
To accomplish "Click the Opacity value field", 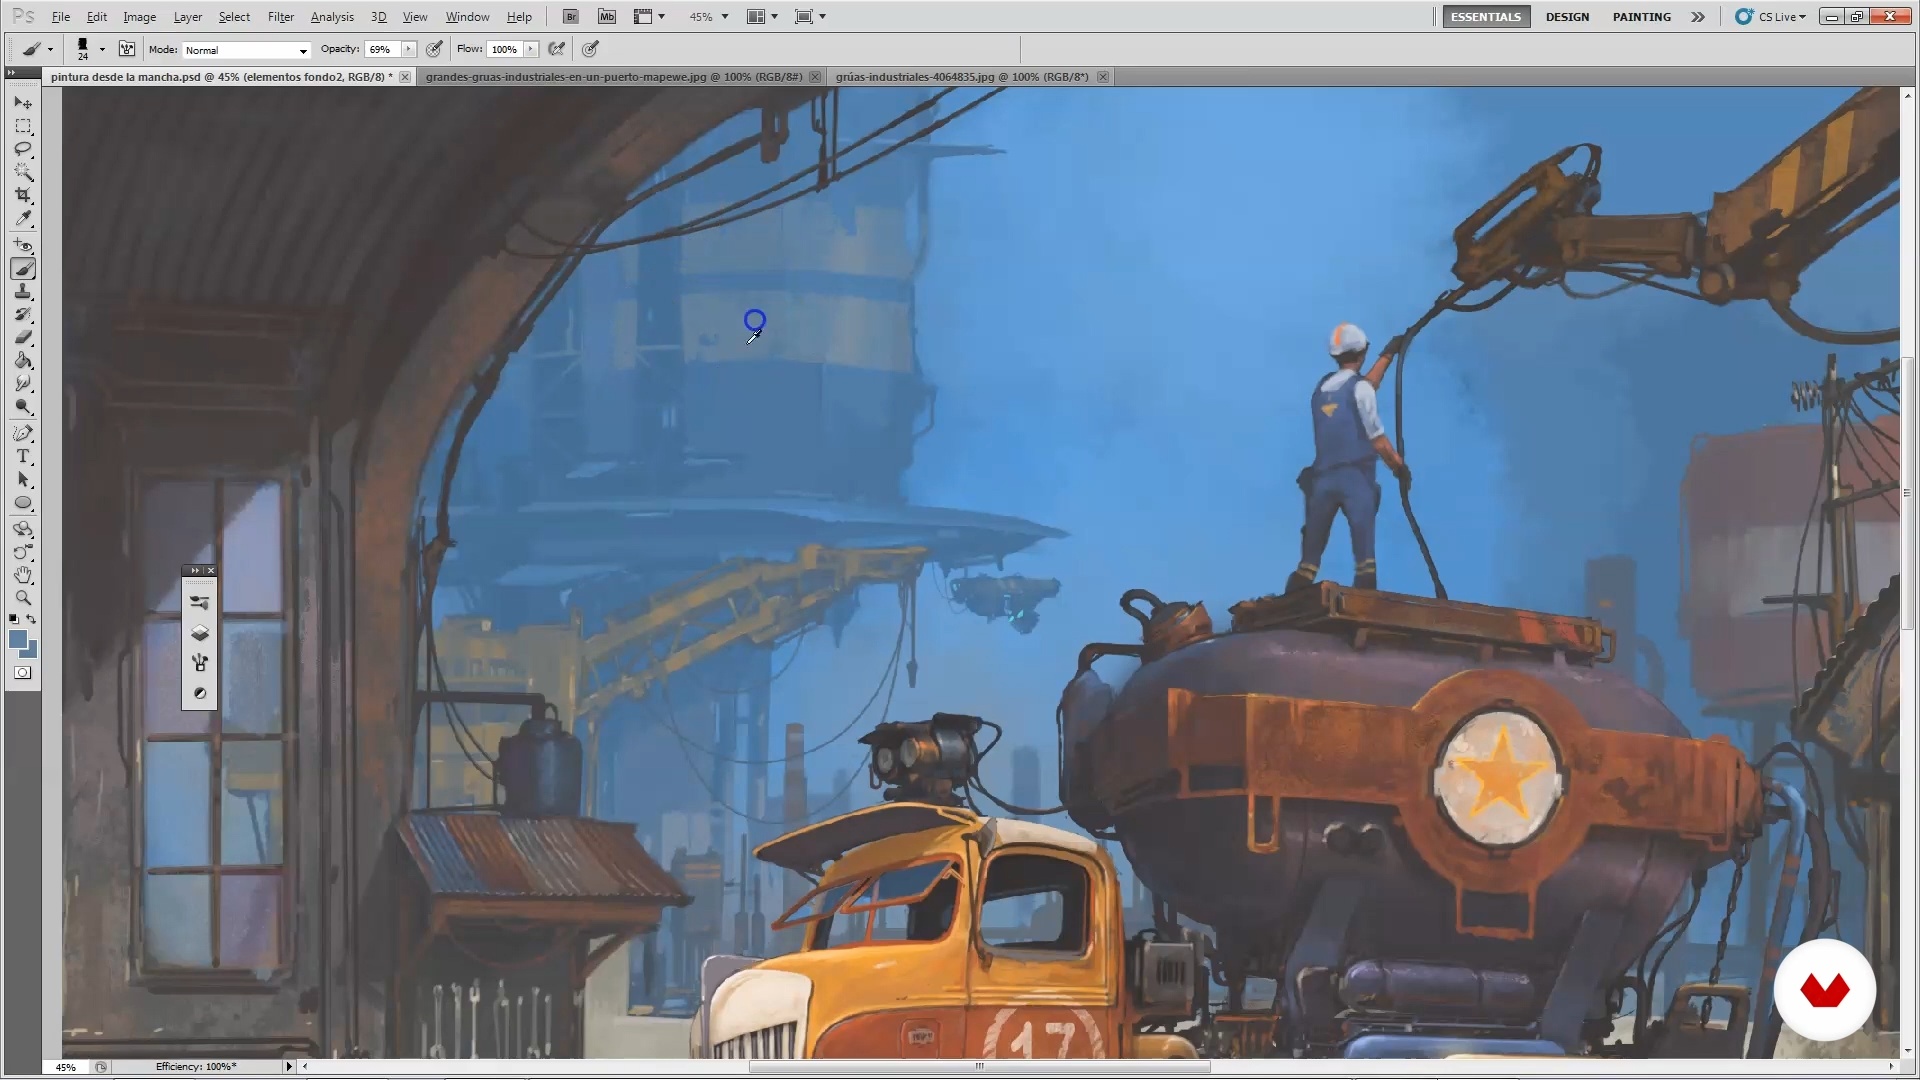I will click(382, 49).
